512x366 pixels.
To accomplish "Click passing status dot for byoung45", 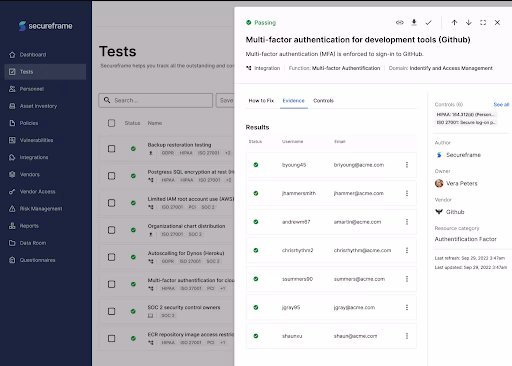I will 256,165.
